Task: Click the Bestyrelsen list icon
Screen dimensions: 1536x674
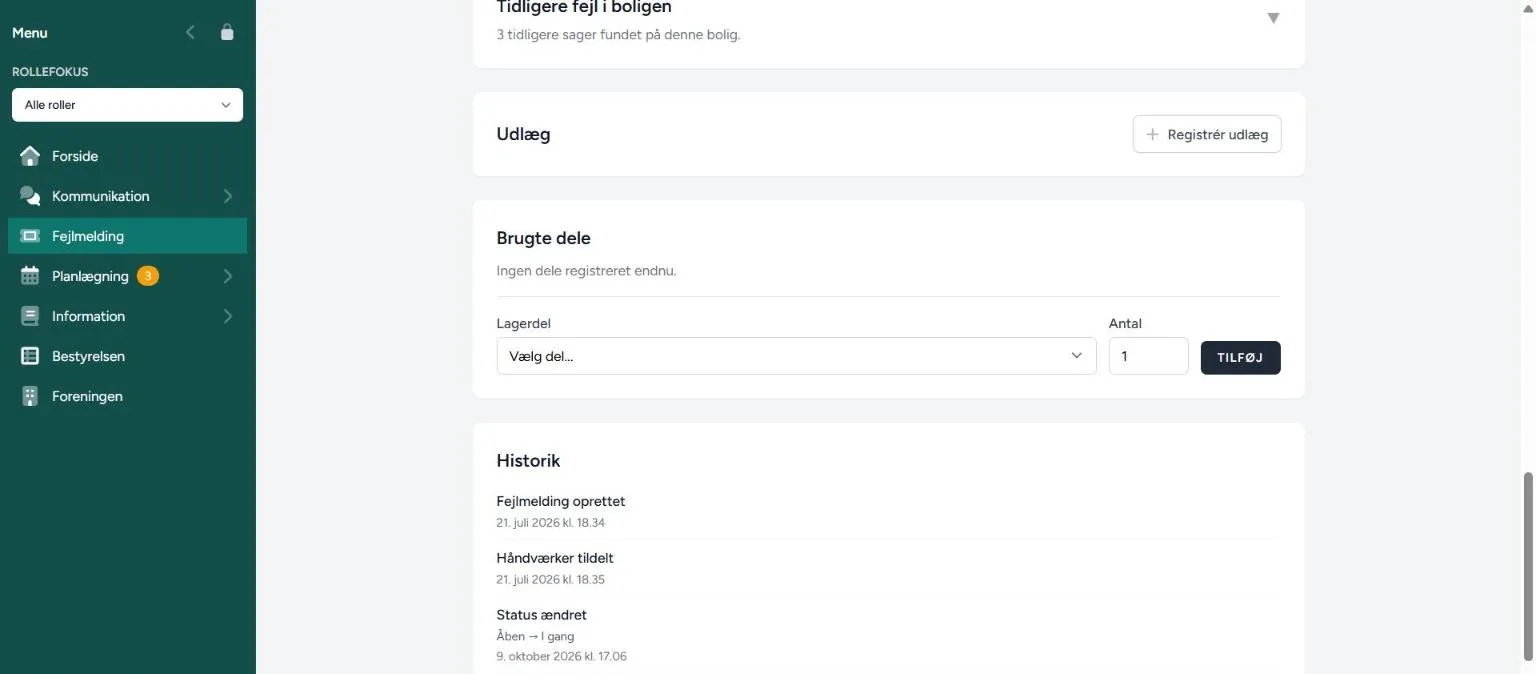Action: click(30, 356)
